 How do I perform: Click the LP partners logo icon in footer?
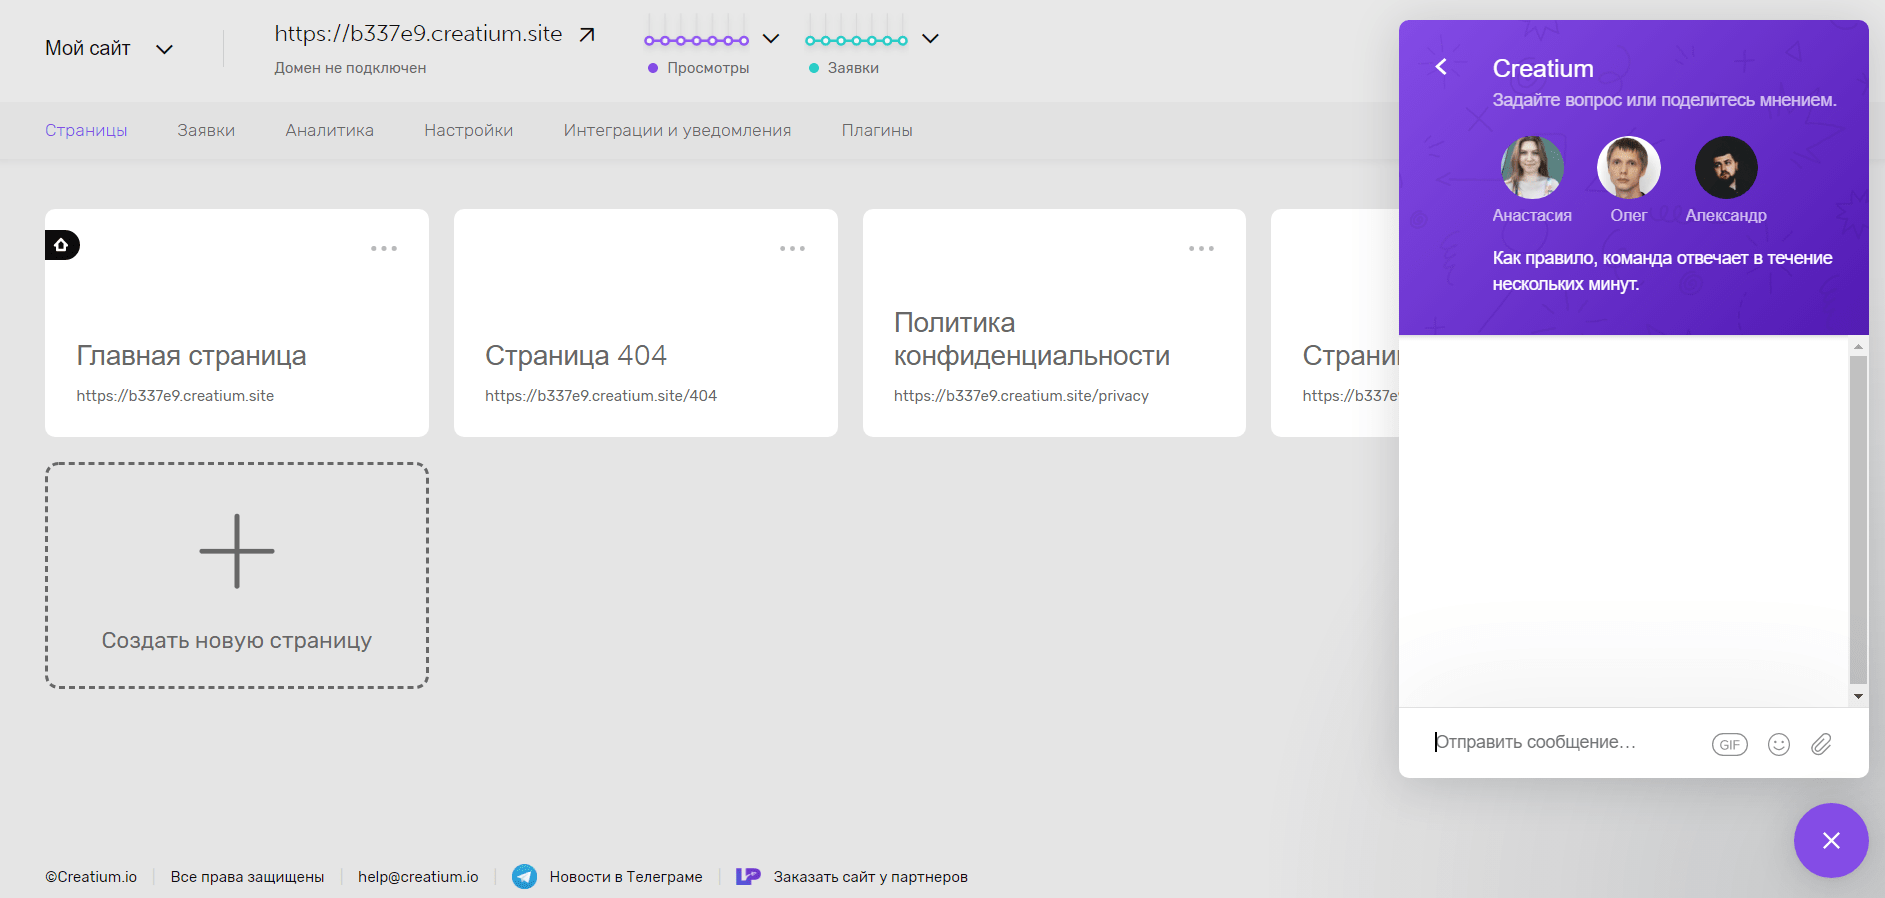[748, 877]
